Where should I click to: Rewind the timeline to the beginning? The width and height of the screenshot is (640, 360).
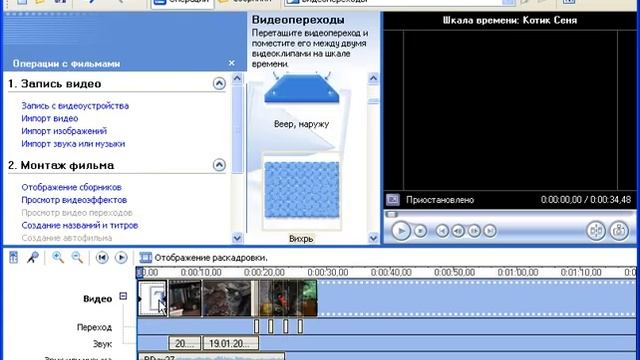[x=102, y=258]
